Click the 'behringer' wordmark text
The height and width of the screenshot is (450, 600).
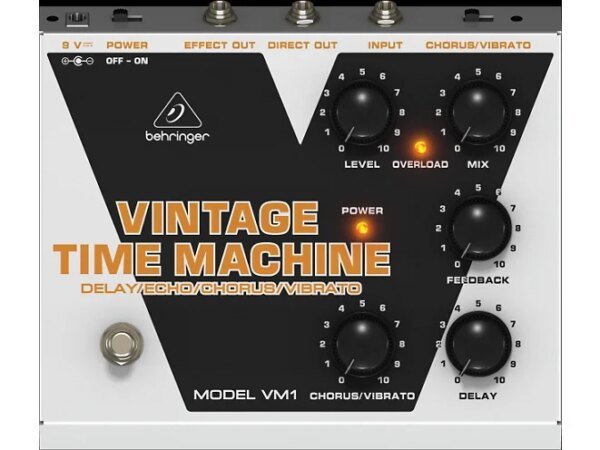(178, 137)
